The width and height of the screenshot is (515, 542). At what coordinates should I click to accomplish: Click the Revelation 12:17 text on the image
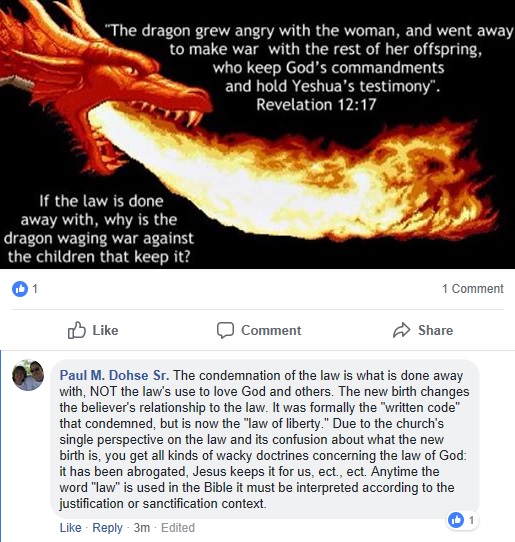click(x=316, y=105)
